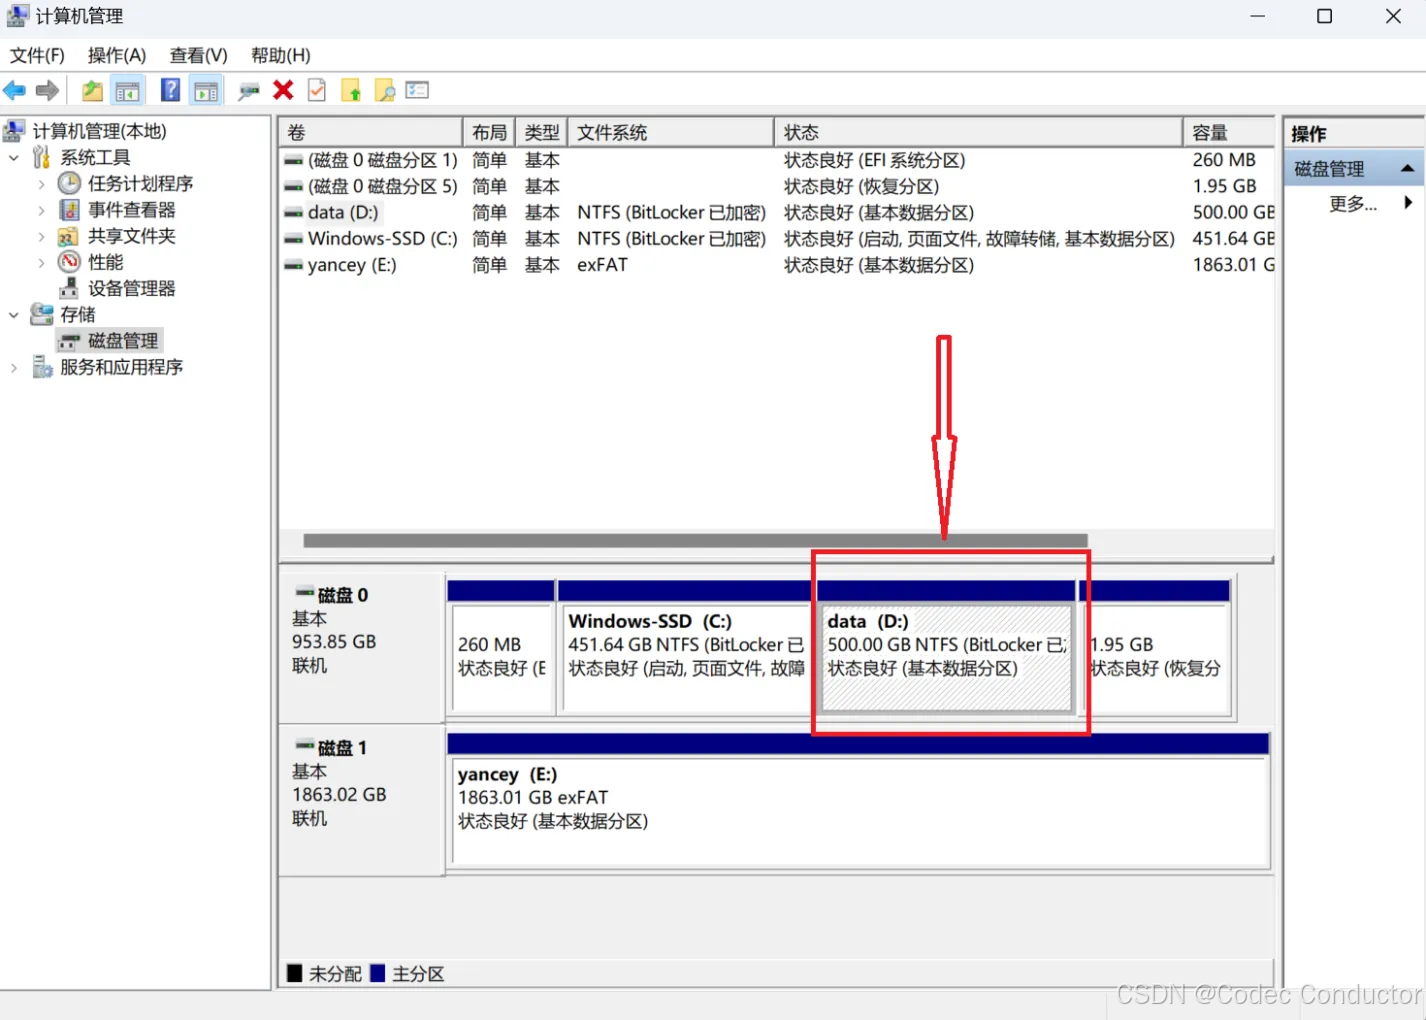Viewport: 1426px width, 1020px height.
Task: Select 服务和应用程序 tree item
Action: click(x=121, y=367)
